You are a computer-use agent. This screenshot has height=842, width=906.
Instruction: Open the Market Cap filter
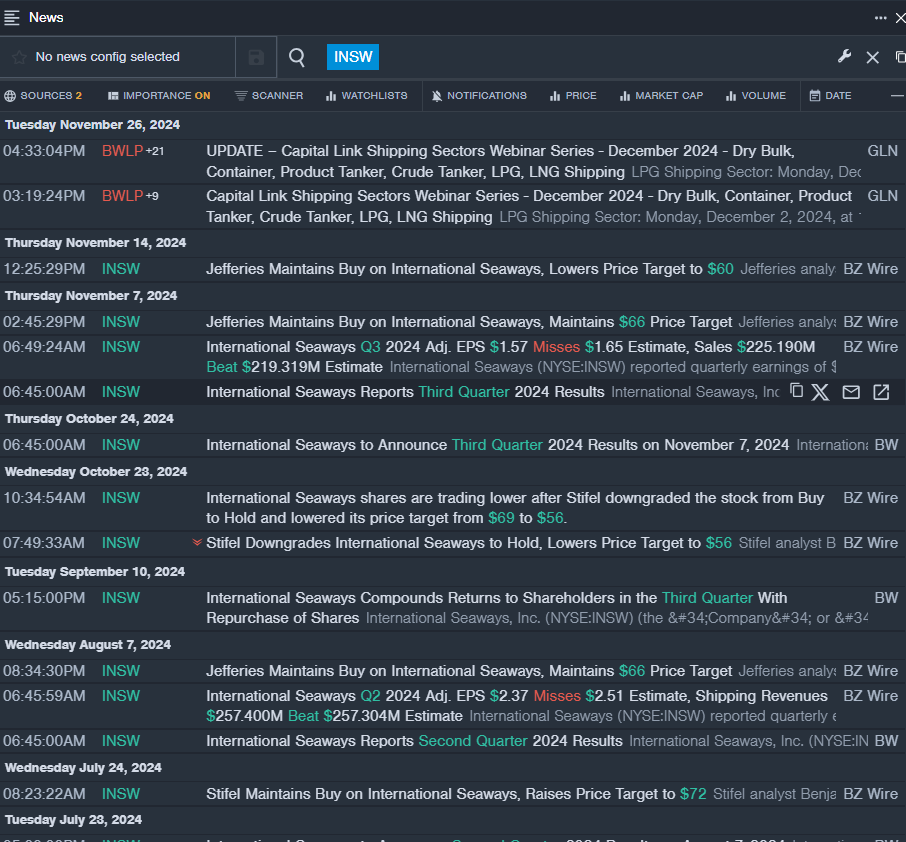tap(661, 96)
